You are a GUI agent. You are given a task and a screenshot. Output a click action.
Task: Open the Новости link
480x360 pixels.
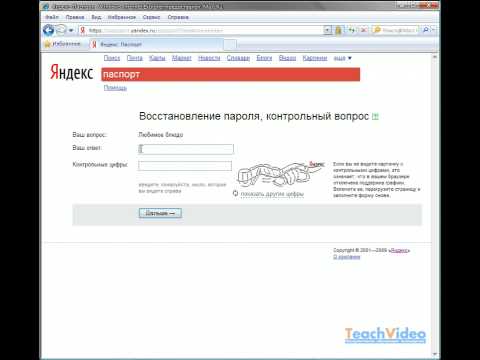[209, 58]
